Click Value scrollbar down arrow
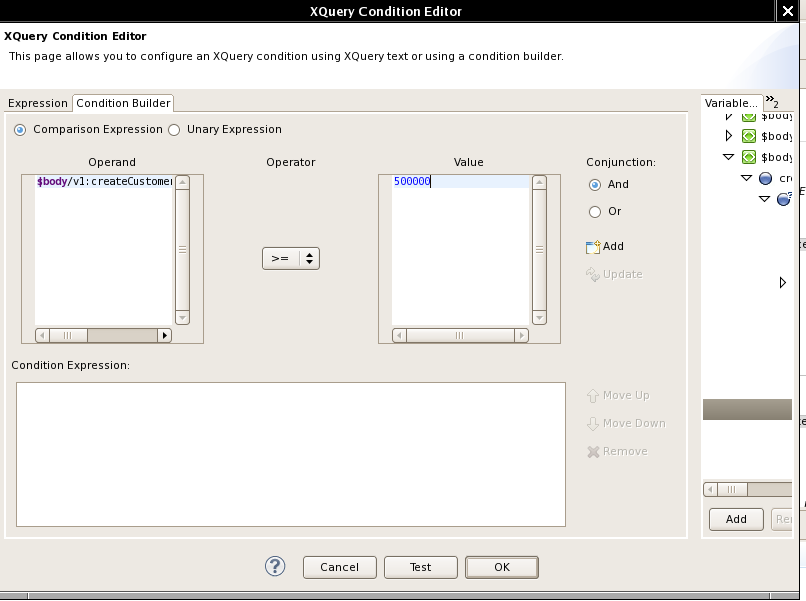This screenshot has height=601, width=806. point(539,317)
